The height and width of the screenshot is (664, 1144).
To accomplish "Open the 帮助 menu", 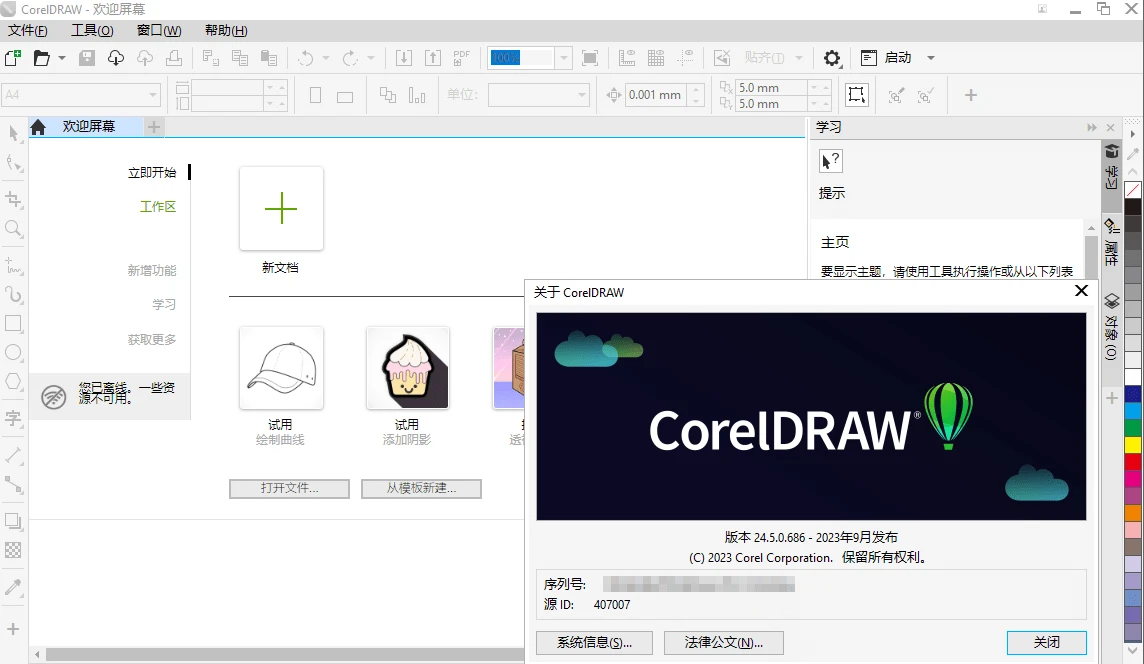I will point(226,30).
